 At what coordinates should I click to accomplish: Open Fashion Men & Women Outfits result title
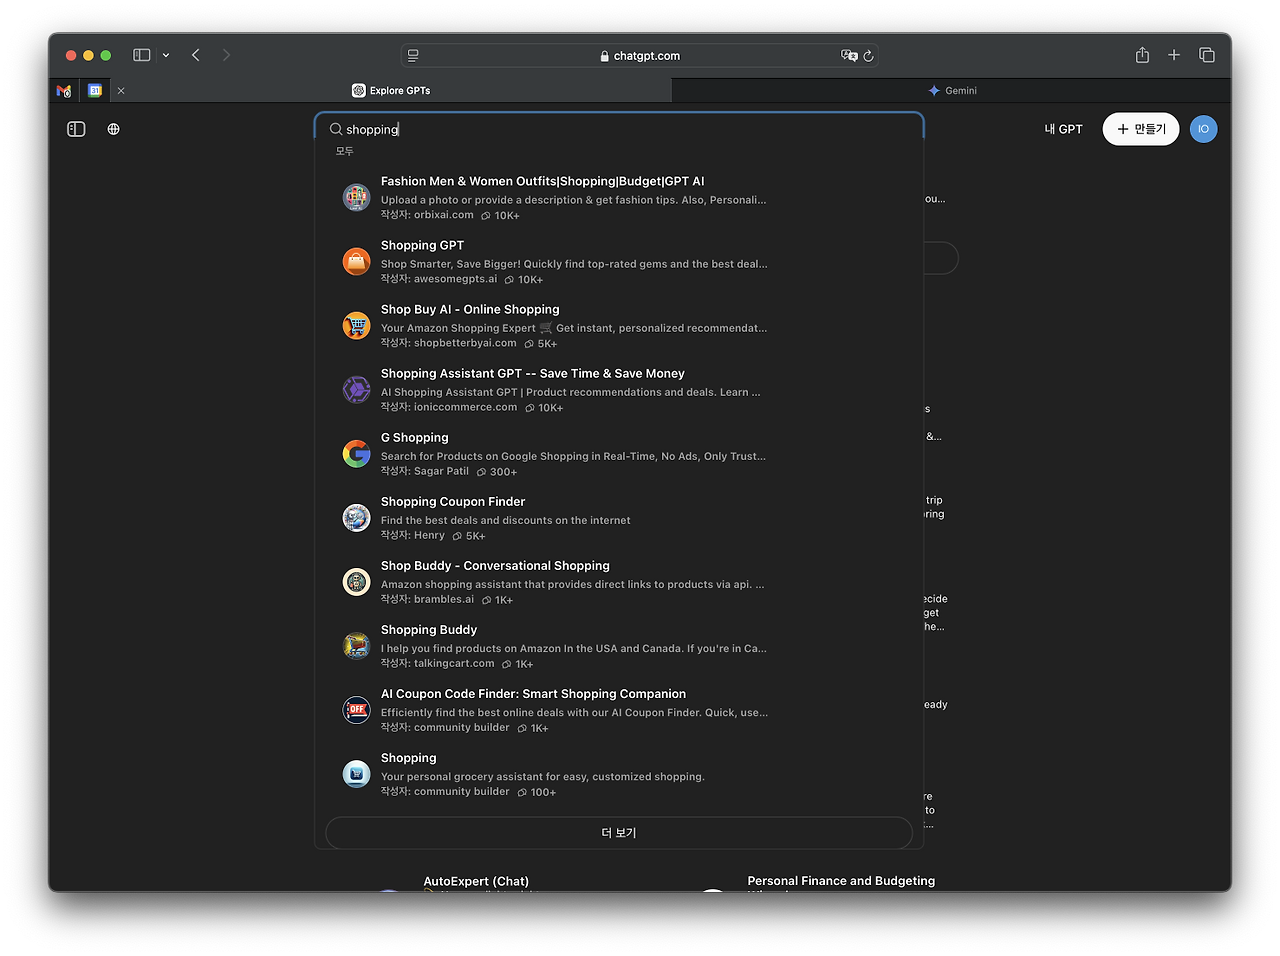point(543,181)
